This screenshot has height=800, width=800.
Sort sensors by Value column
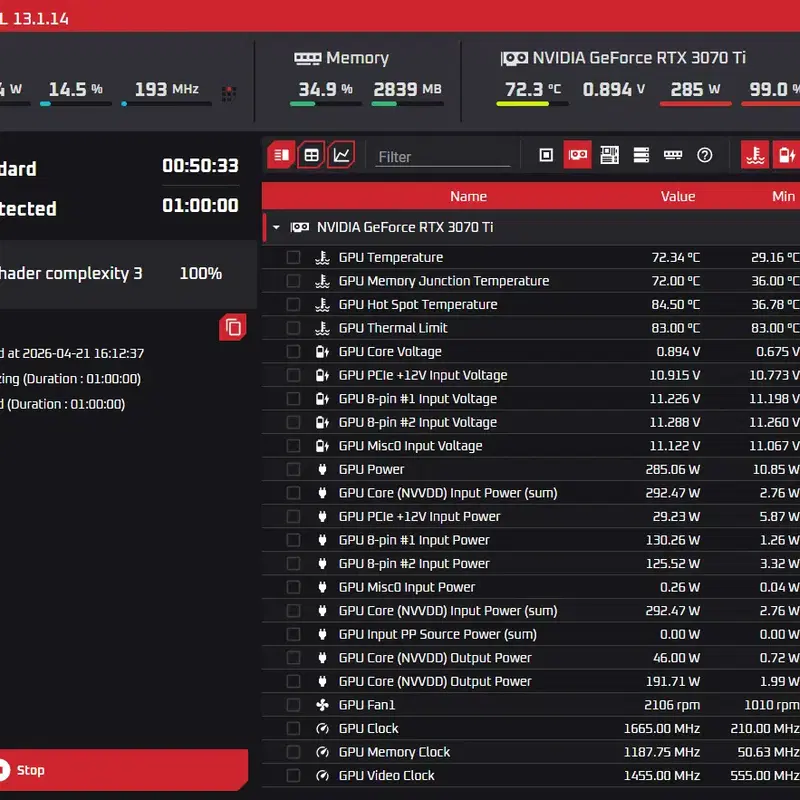click(678, 196)
